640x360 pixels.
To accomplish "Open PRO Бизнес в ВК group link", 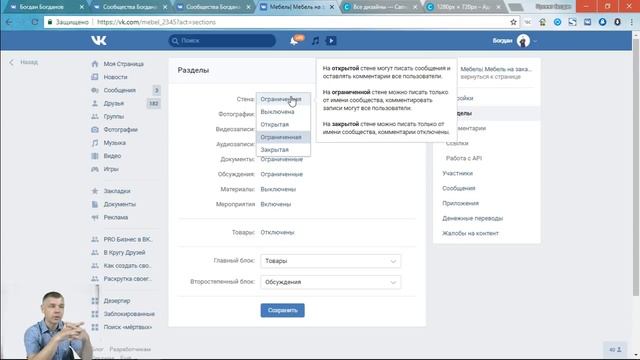I will coord(127,239).
